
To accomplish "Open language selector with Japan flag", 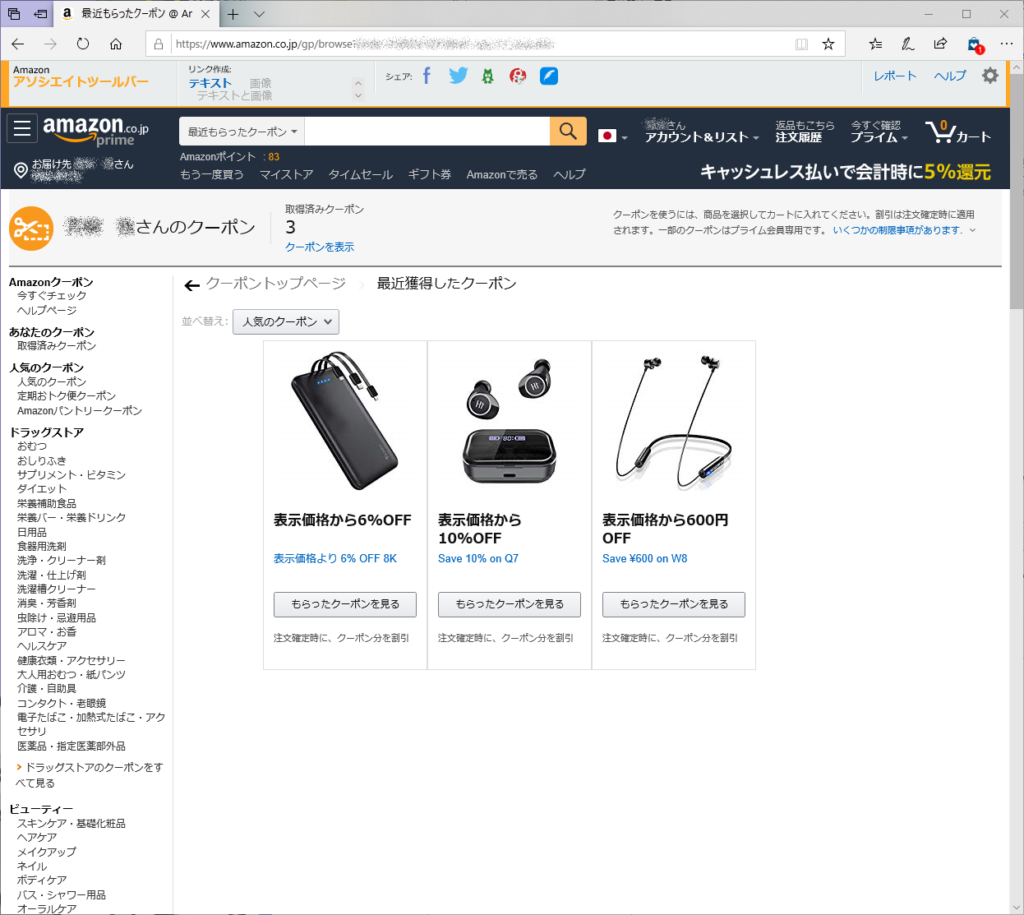I will pos(613,136).
